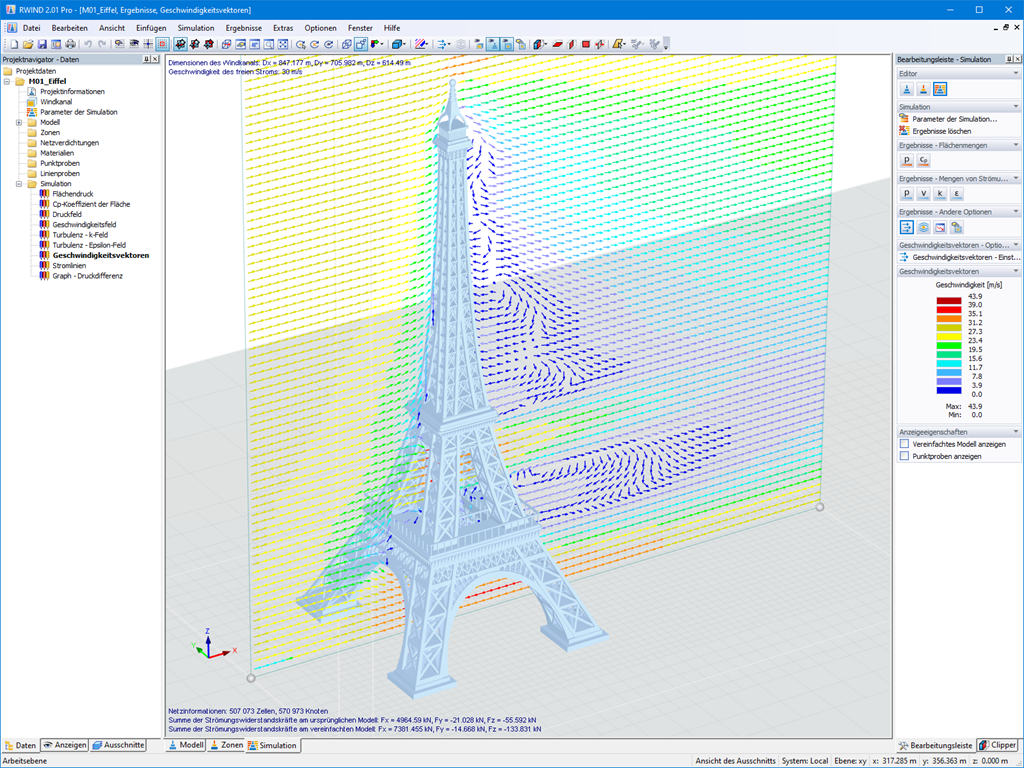Screen dimensions: 1024x768
Task: Select the Cp coefficient icon under Flächenmengen
Action: click(923, 160)
